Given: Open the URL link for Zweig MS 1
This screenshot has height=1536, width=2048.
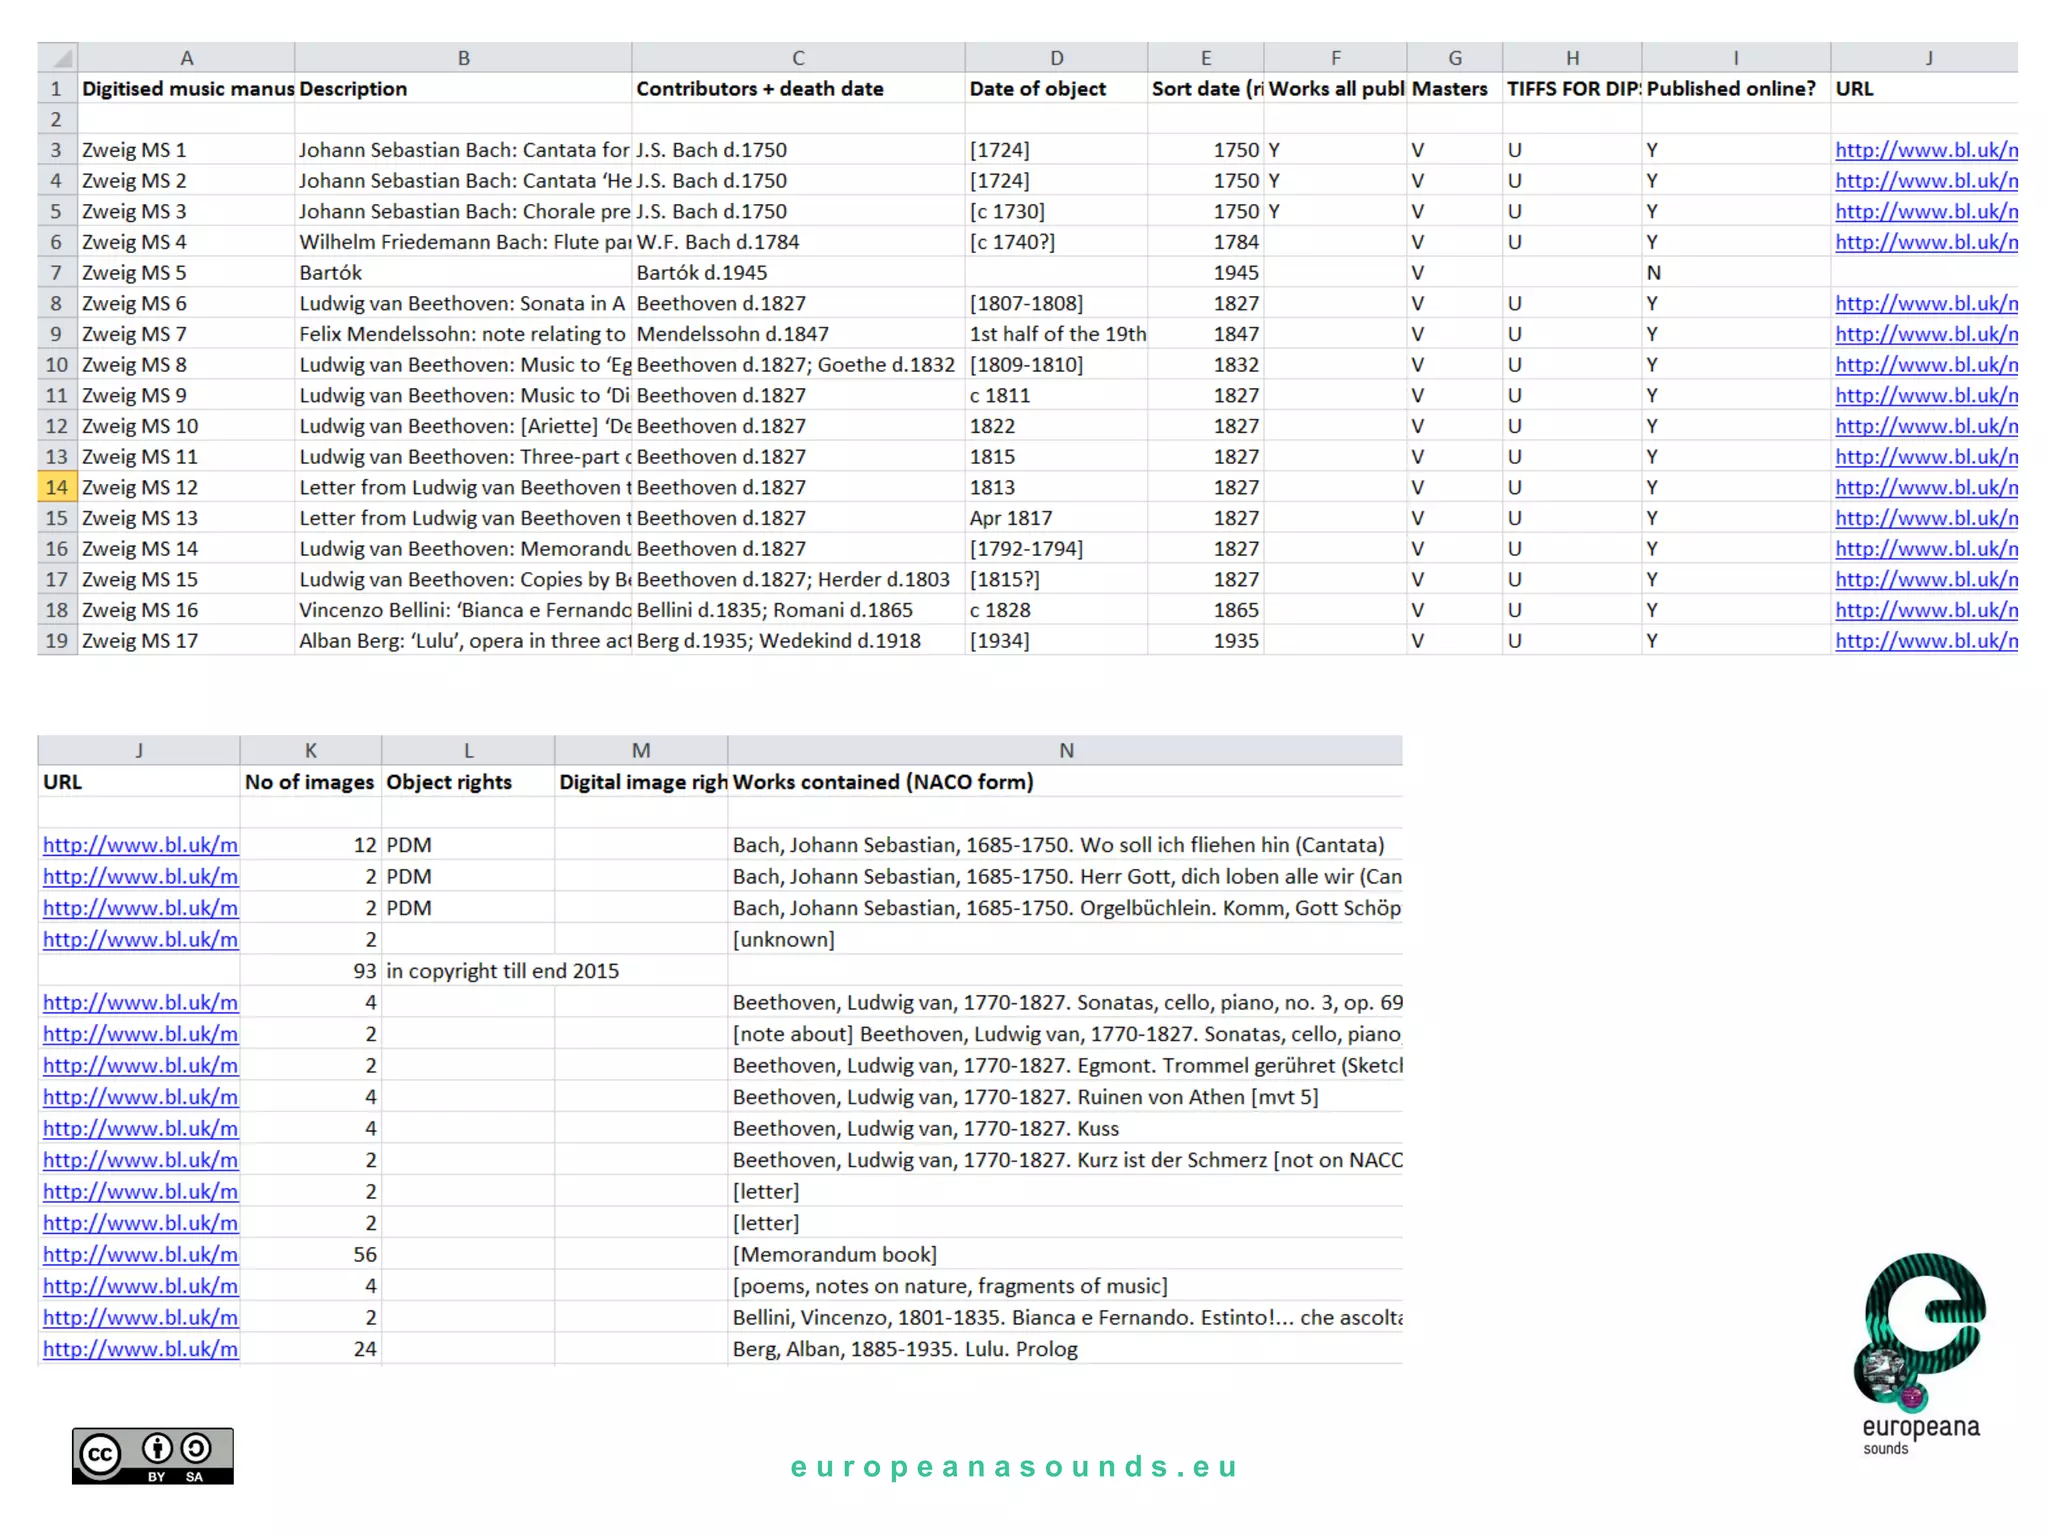Looking at the screenshot, I should point(1925,150).
